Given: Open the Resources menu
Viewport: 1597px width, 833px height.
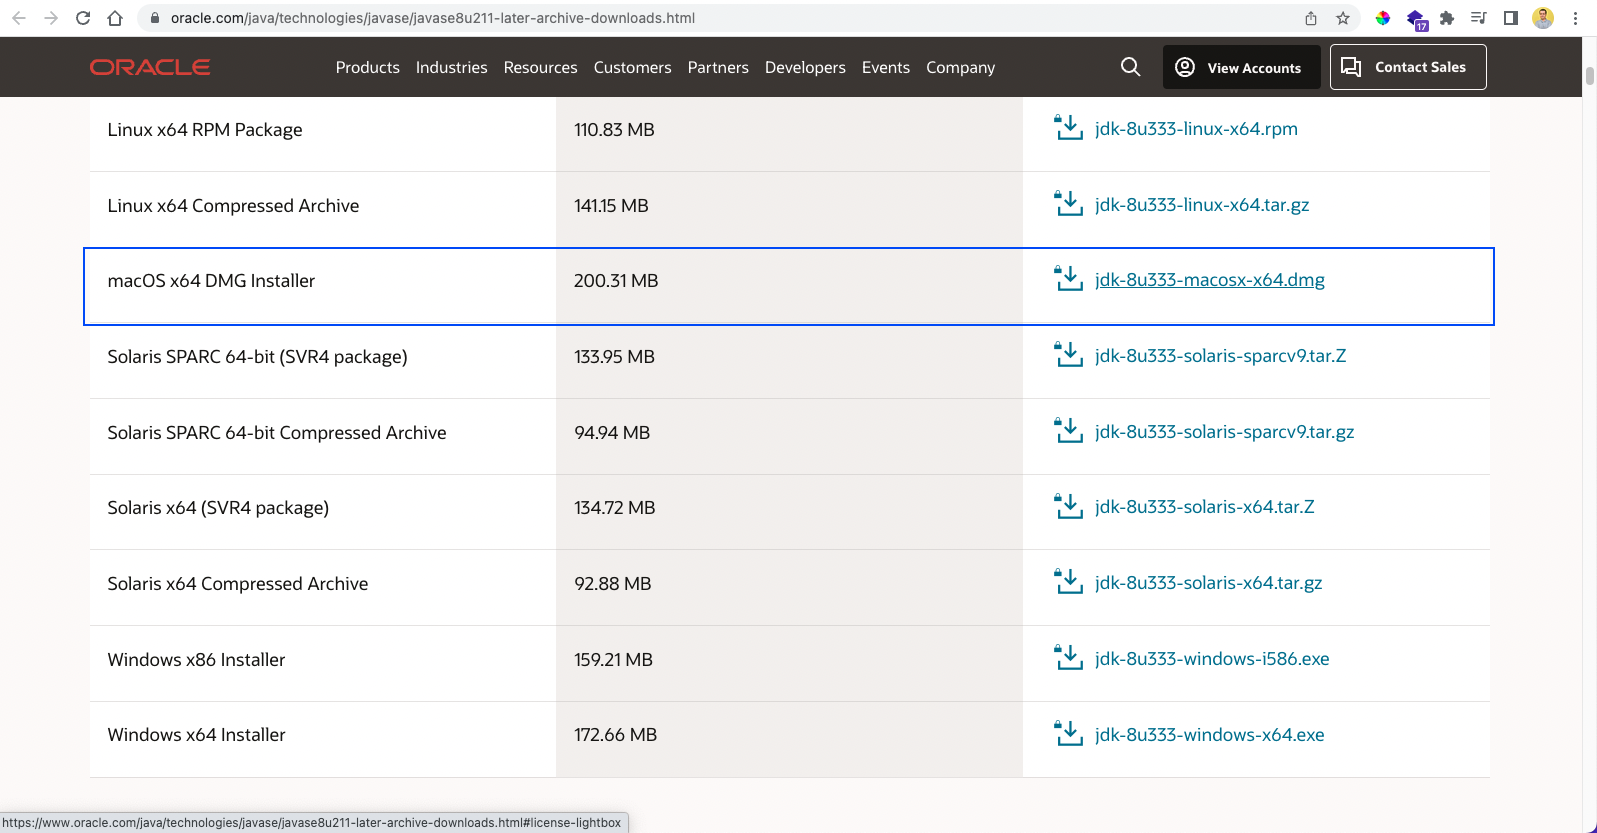Looking at the screenshot, I should point(540,67).
